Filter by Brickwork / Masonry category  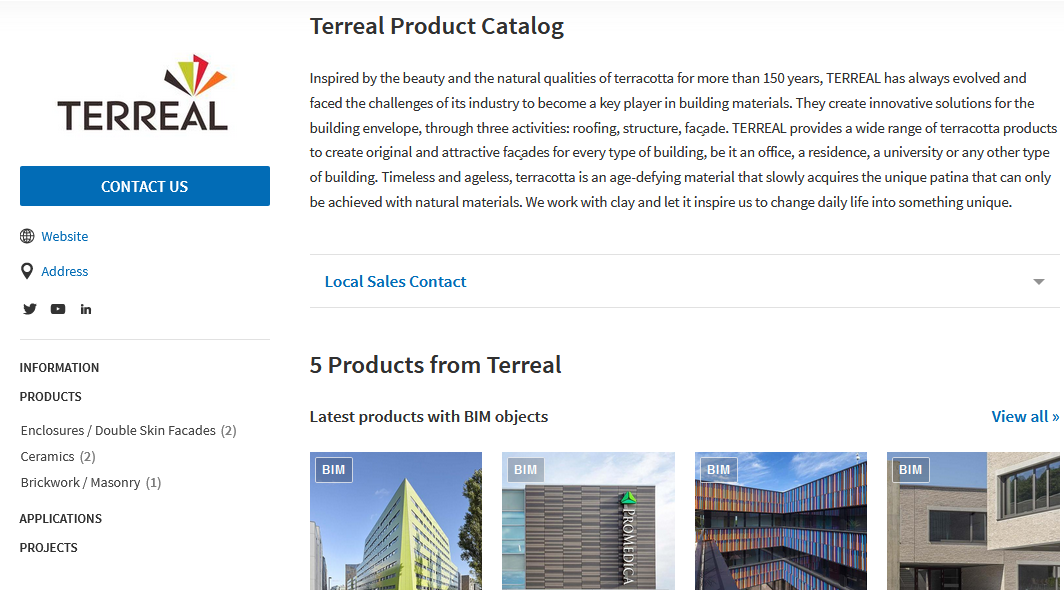pos(90,483)
